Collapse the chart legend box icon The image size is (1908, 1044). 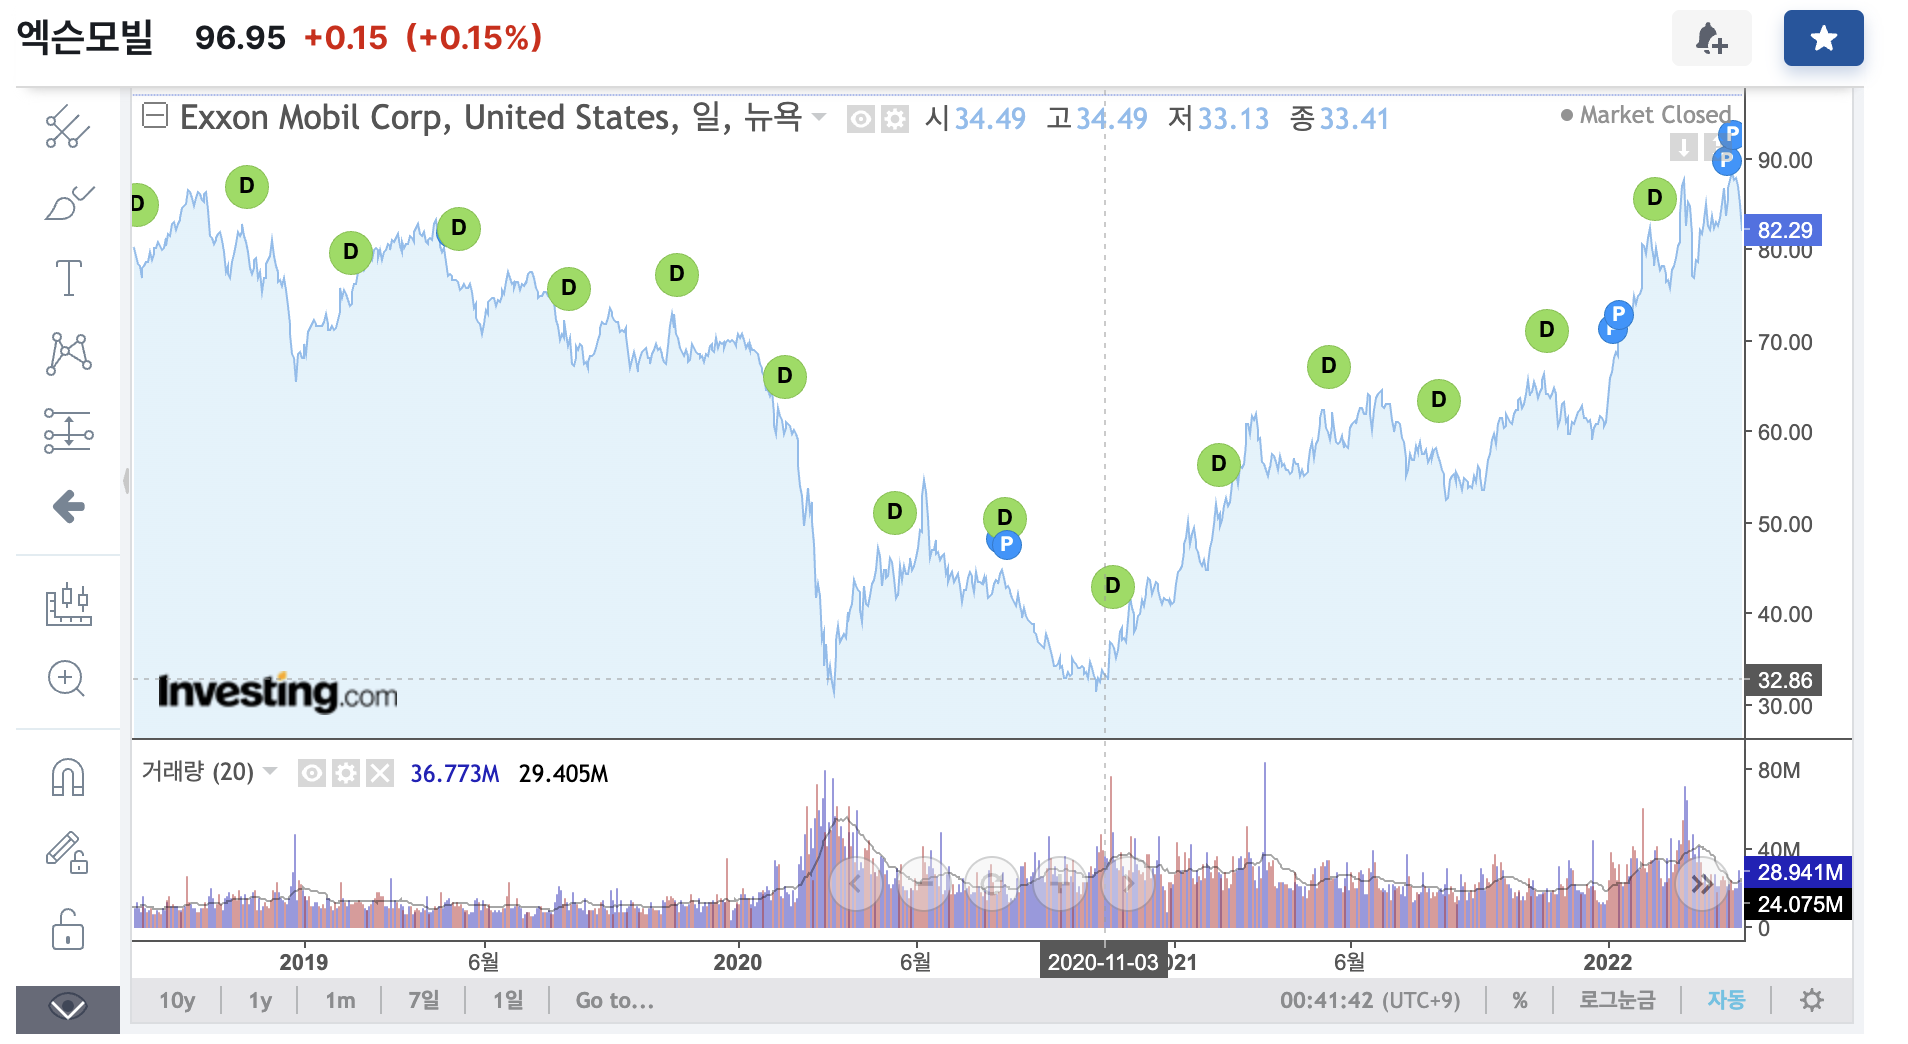[x=155, y=116]
